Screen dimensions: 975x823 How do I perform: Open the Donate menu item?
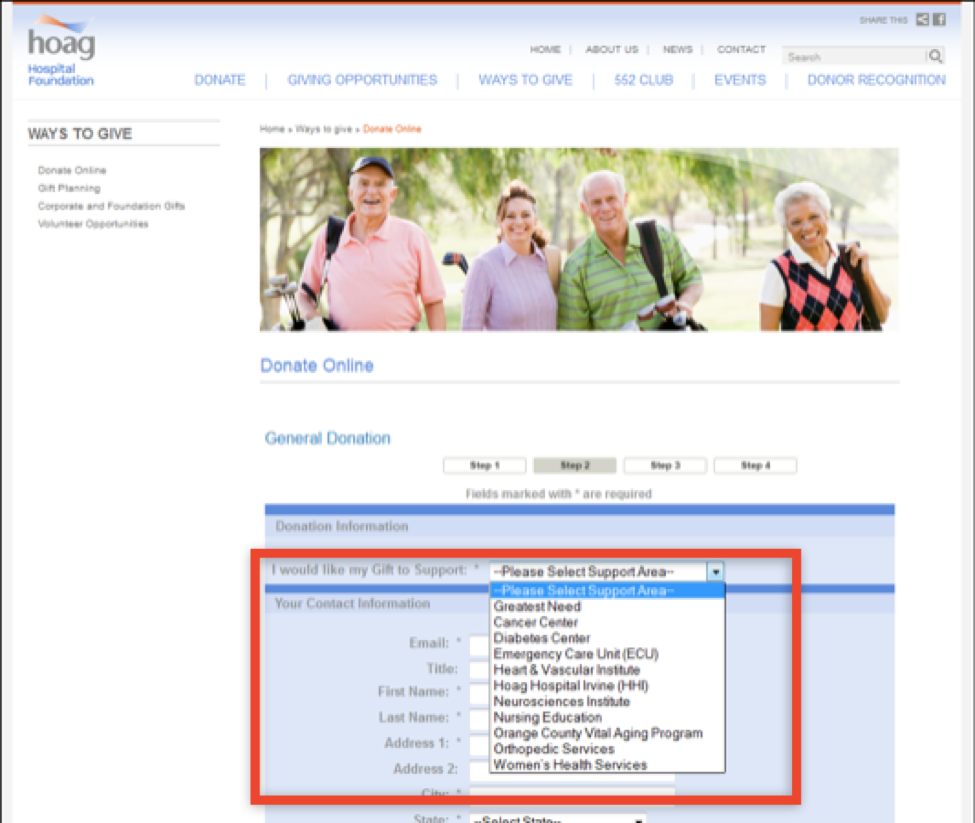click(220, 80)
